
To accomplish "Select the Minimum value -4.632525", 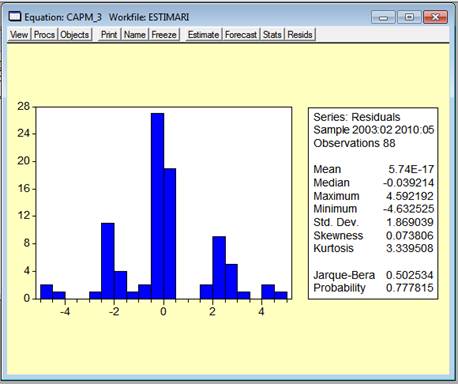I will click(409, 209).
